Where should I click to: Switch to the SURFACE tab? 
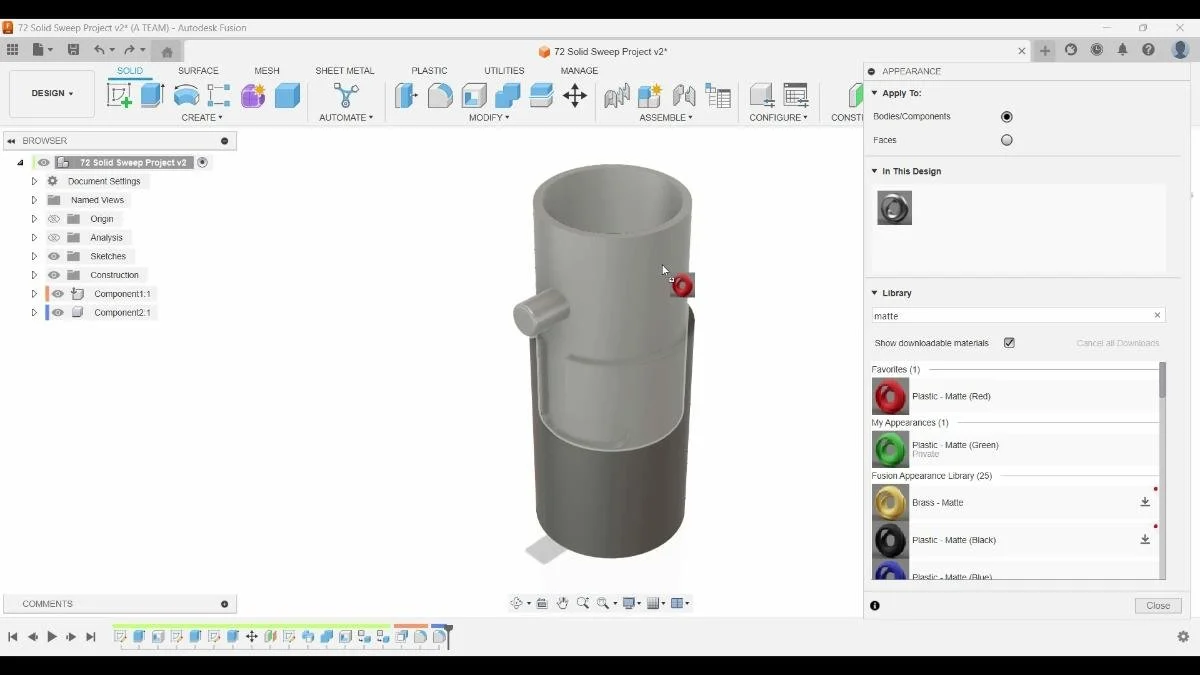(x=198, y=71)
